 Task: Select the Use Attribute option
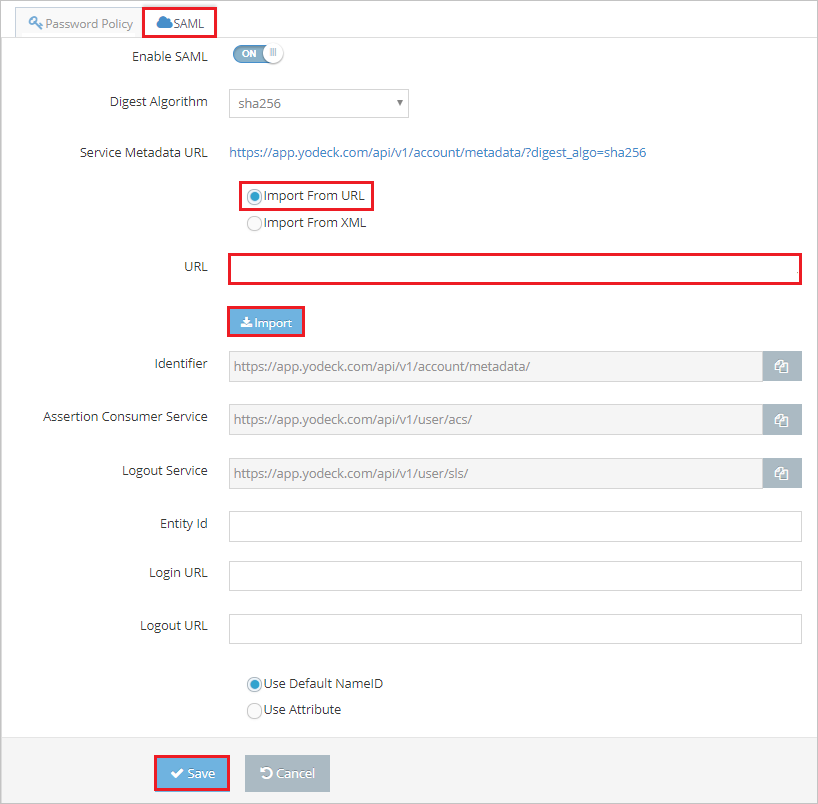(254, 710)
